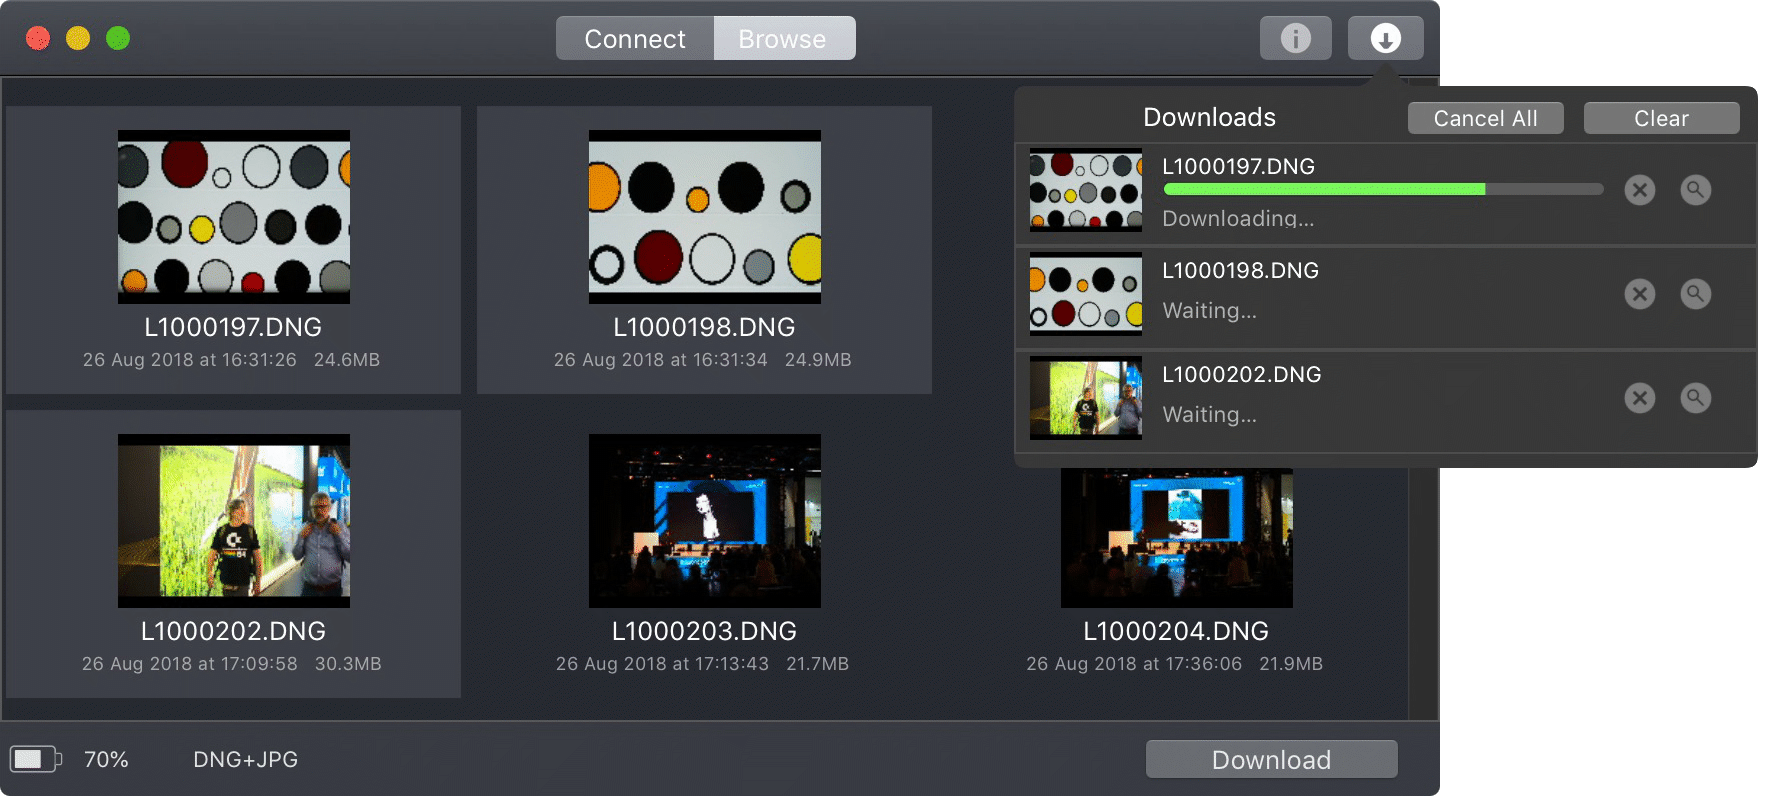
Task: Click the L1000197.DNG download progress bar
Action: point(1382,189)
